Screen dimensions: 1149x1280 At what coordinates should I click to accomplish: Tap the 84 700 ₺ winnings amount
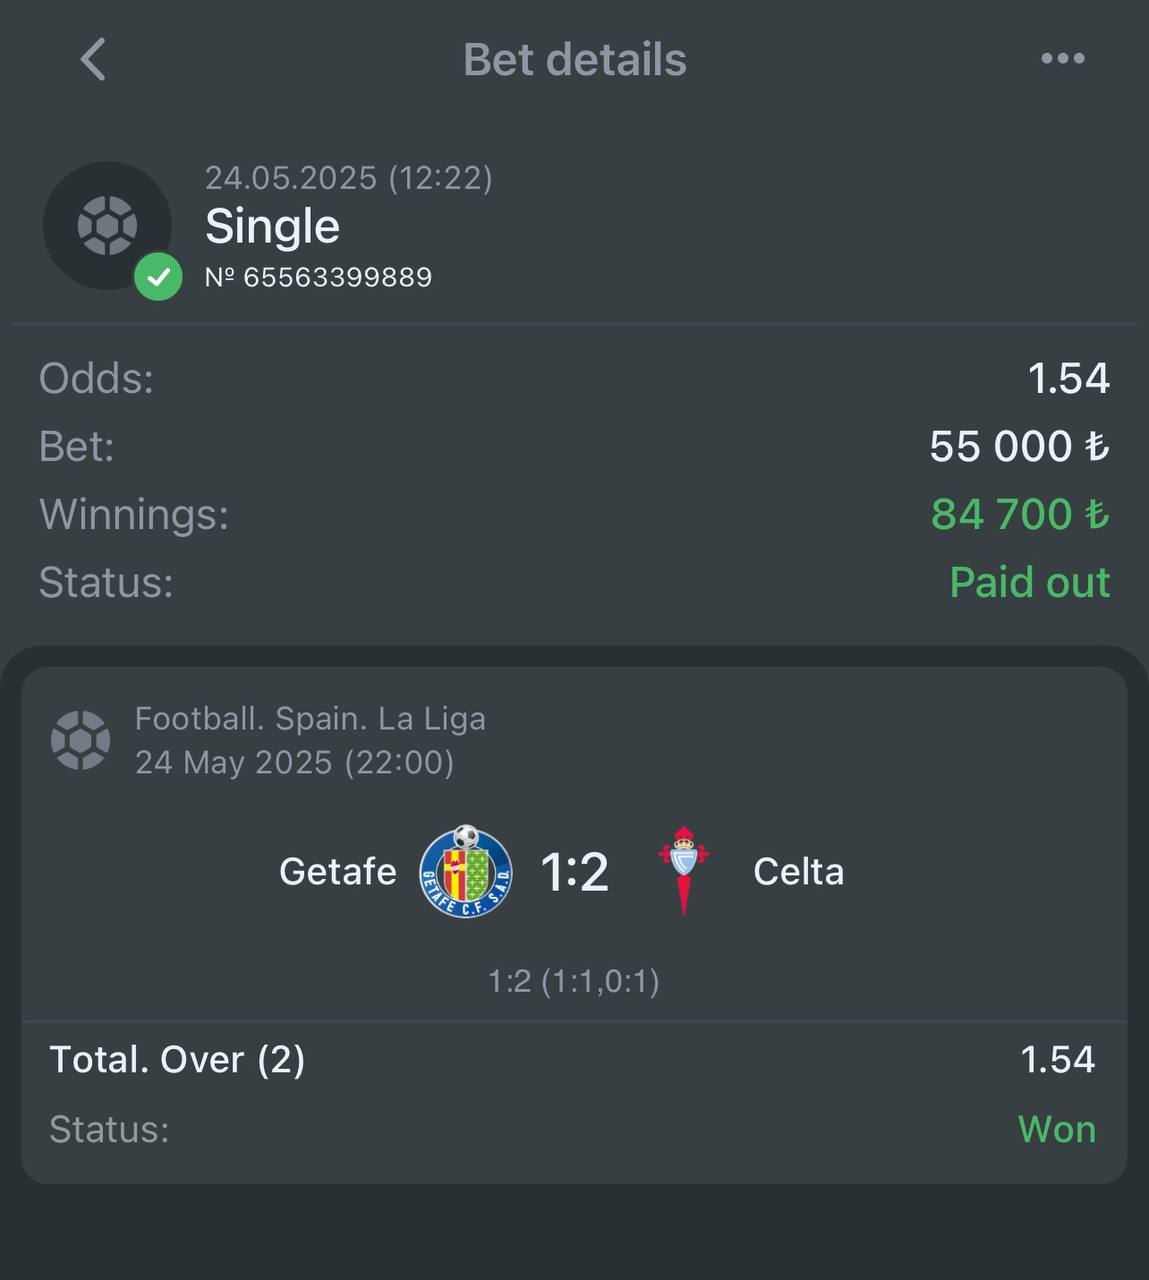[x=1020, y=514]
